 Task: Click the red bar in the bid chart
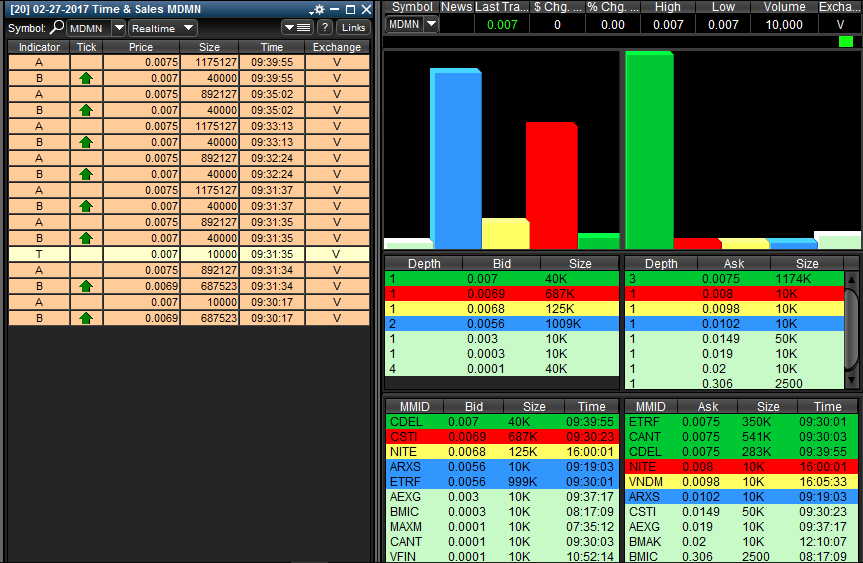[551, 185]
